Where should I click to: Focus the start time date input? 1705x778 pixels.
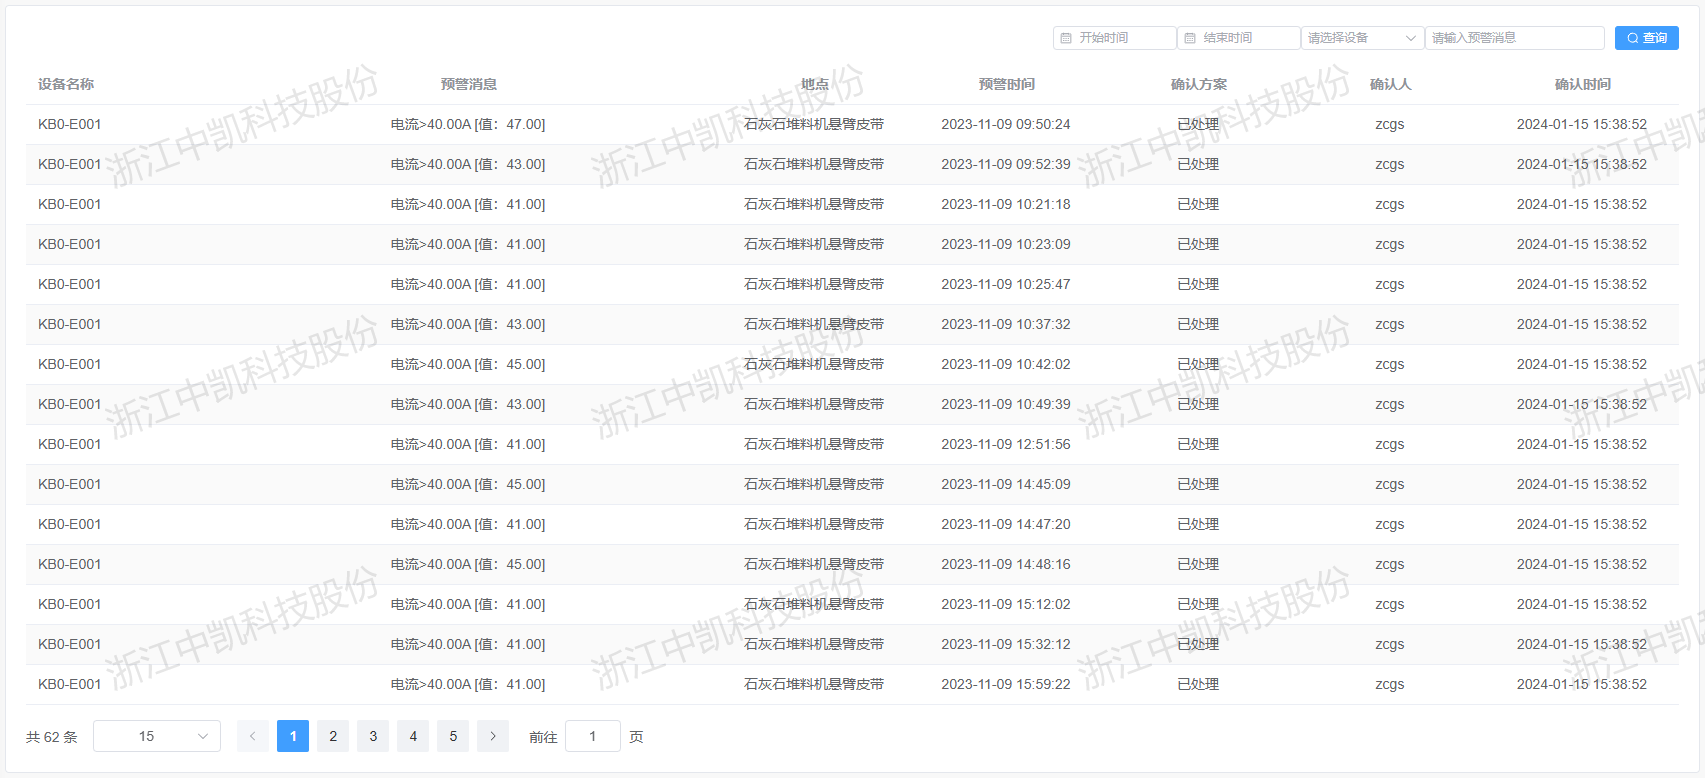(1122, 38)
